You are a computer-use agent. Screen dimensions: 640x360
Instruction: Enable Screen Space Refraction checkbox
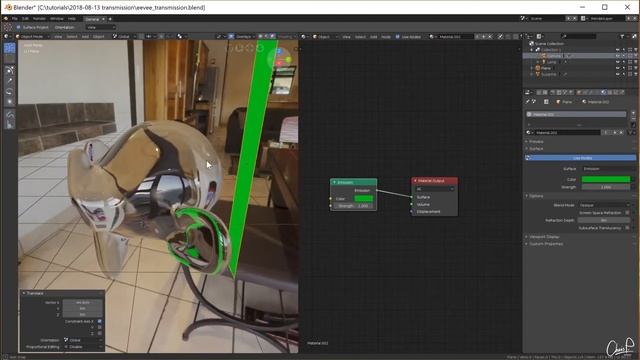[x=628, y=213]
